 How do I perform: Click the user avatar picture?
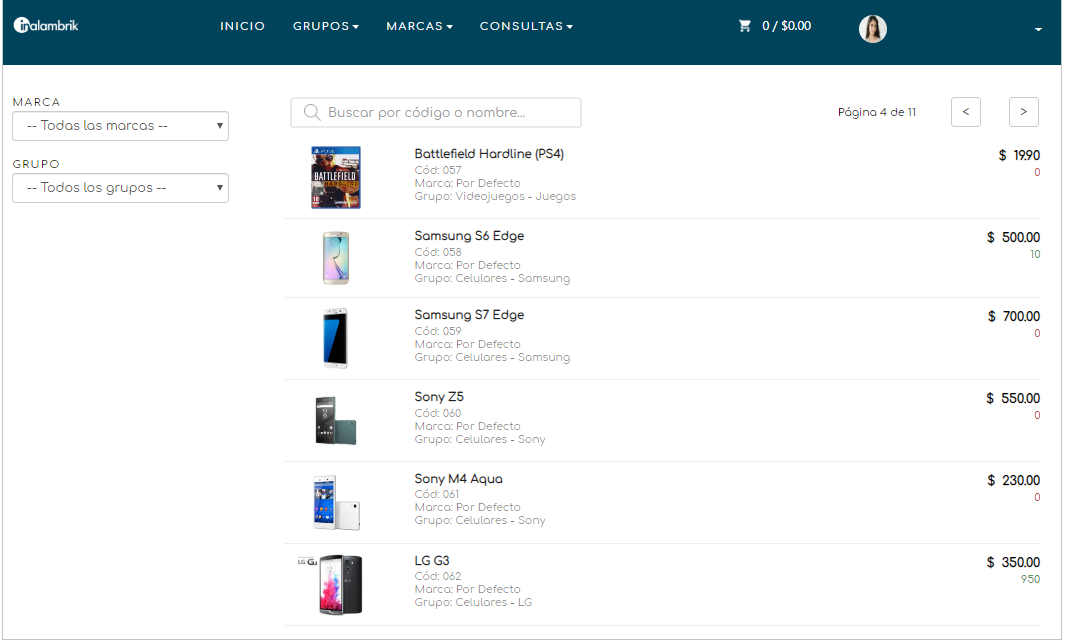873,29
